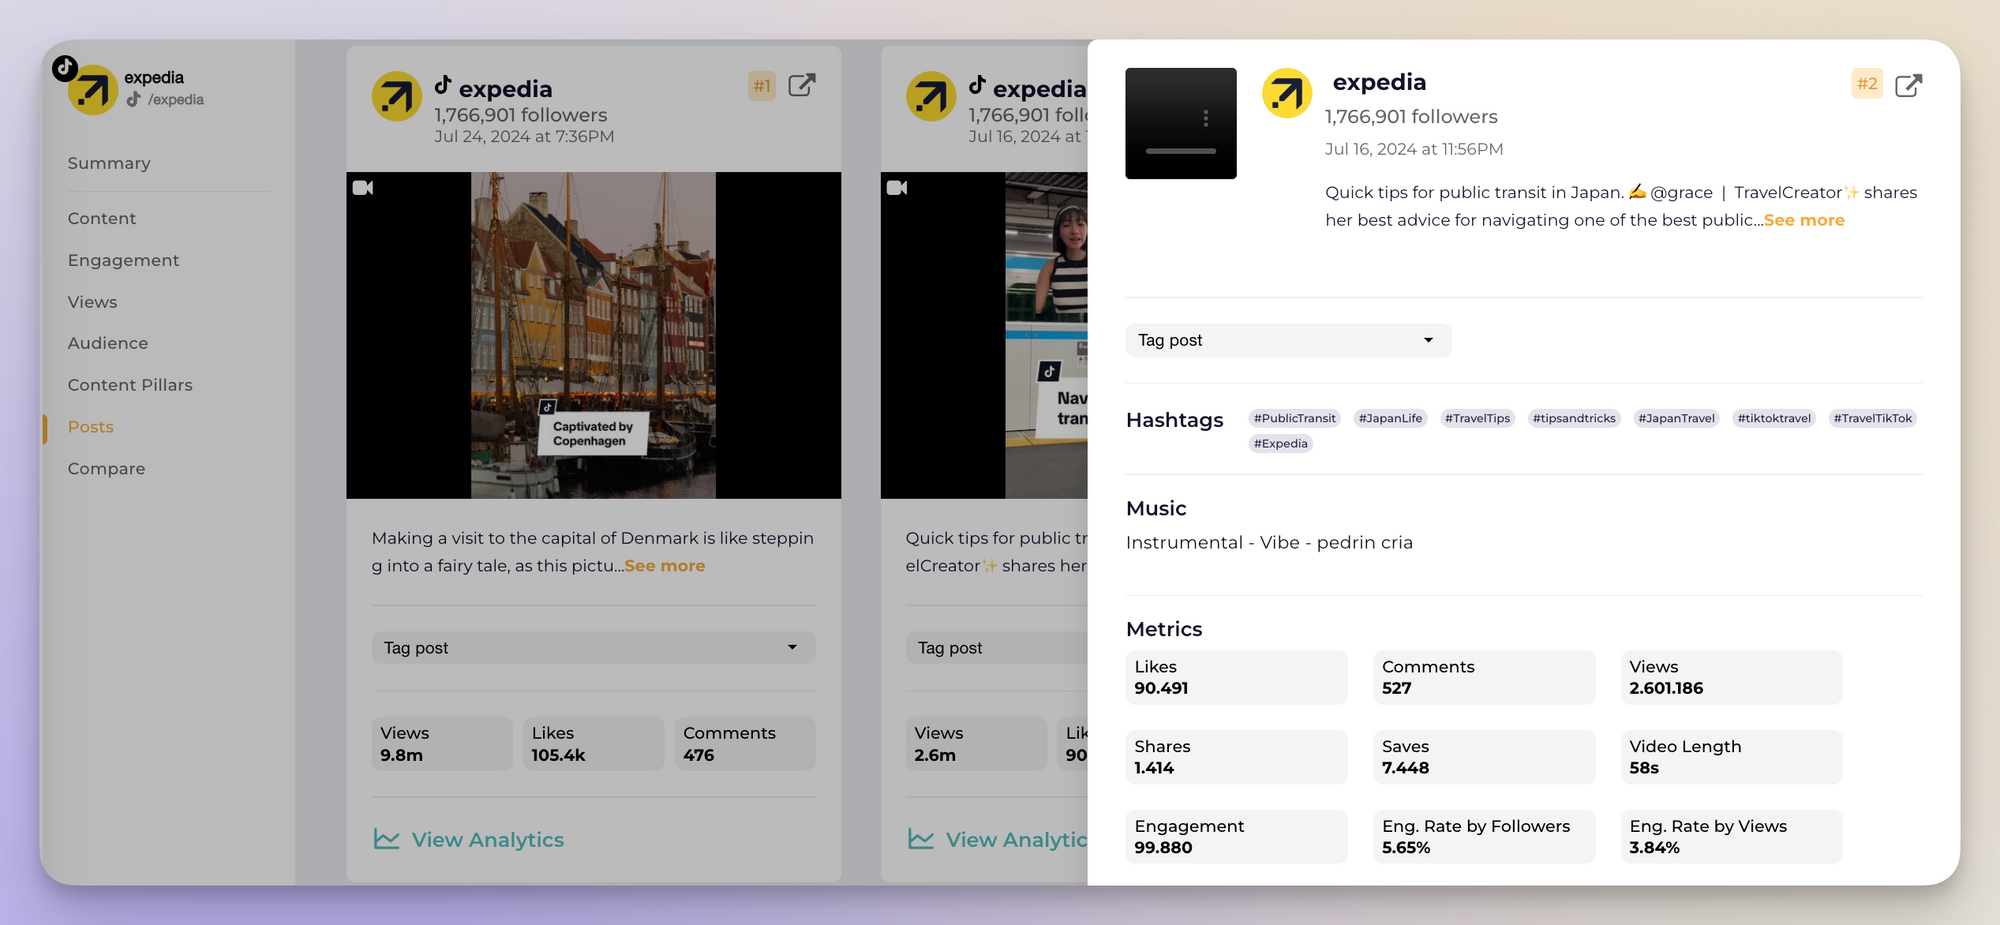The height and width of the screenshot is (925, 2000).
Task: Go to Content in sidebar
Action: pyautogui.click(x=102, y=218)
